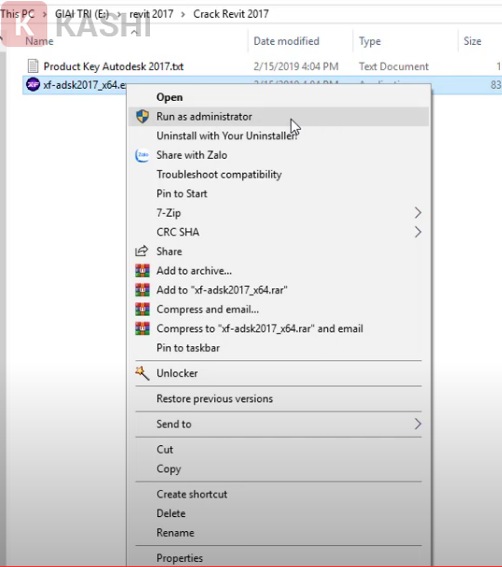Click the Zalo icon in context menu
The height and width of the screenshot is (567, 502).
pyautogui.click(x=142, y=155)
